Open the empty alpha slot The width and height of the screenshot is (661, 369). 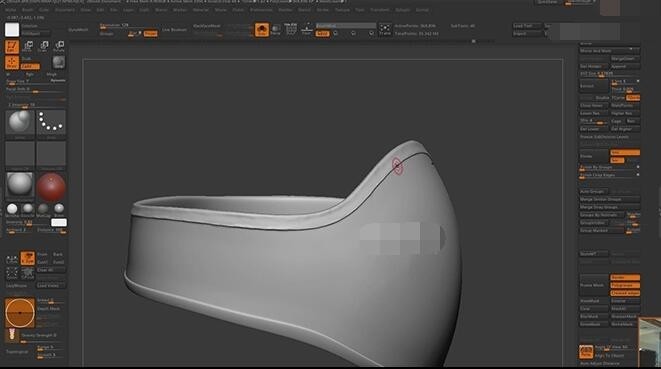pyautogui.click(x=20, y=155)
